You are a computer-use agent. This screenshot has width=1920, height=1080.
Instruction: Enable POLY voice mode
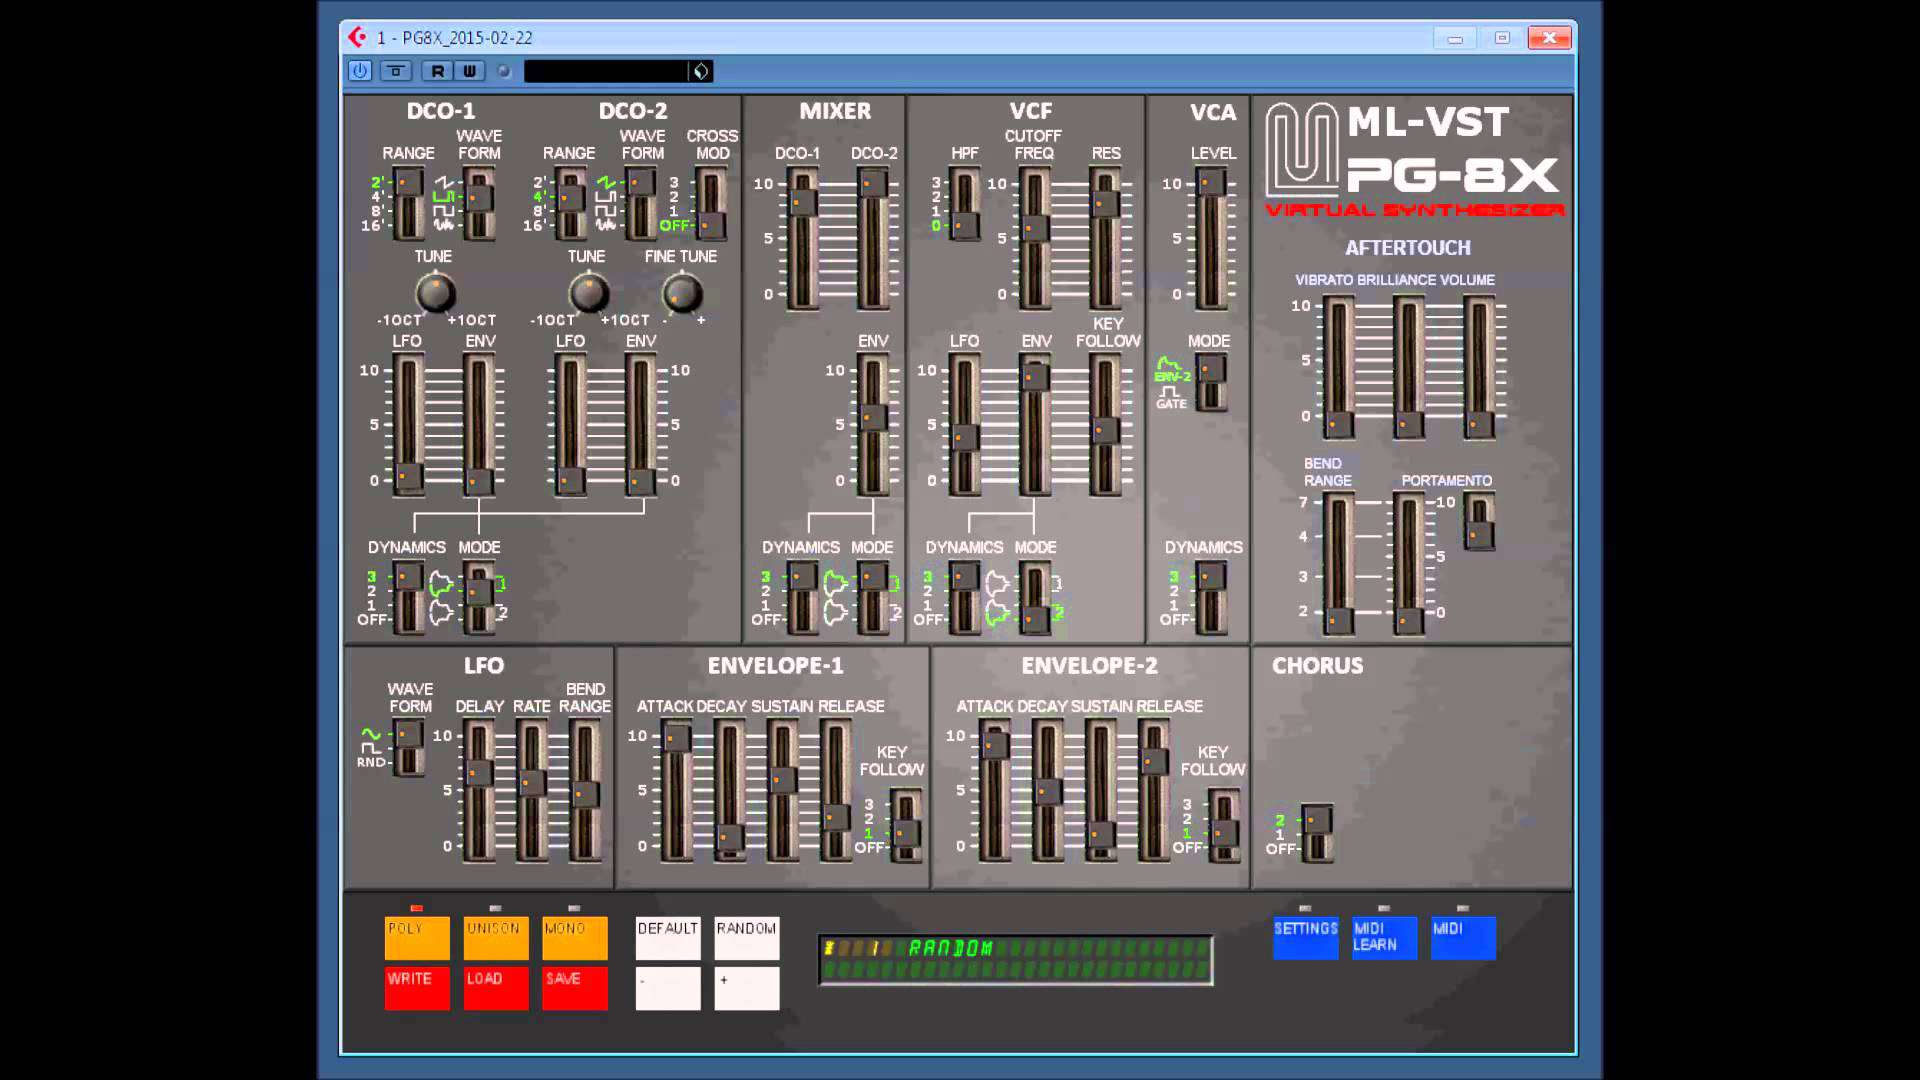pyautogui.click(x=416, y=937)
